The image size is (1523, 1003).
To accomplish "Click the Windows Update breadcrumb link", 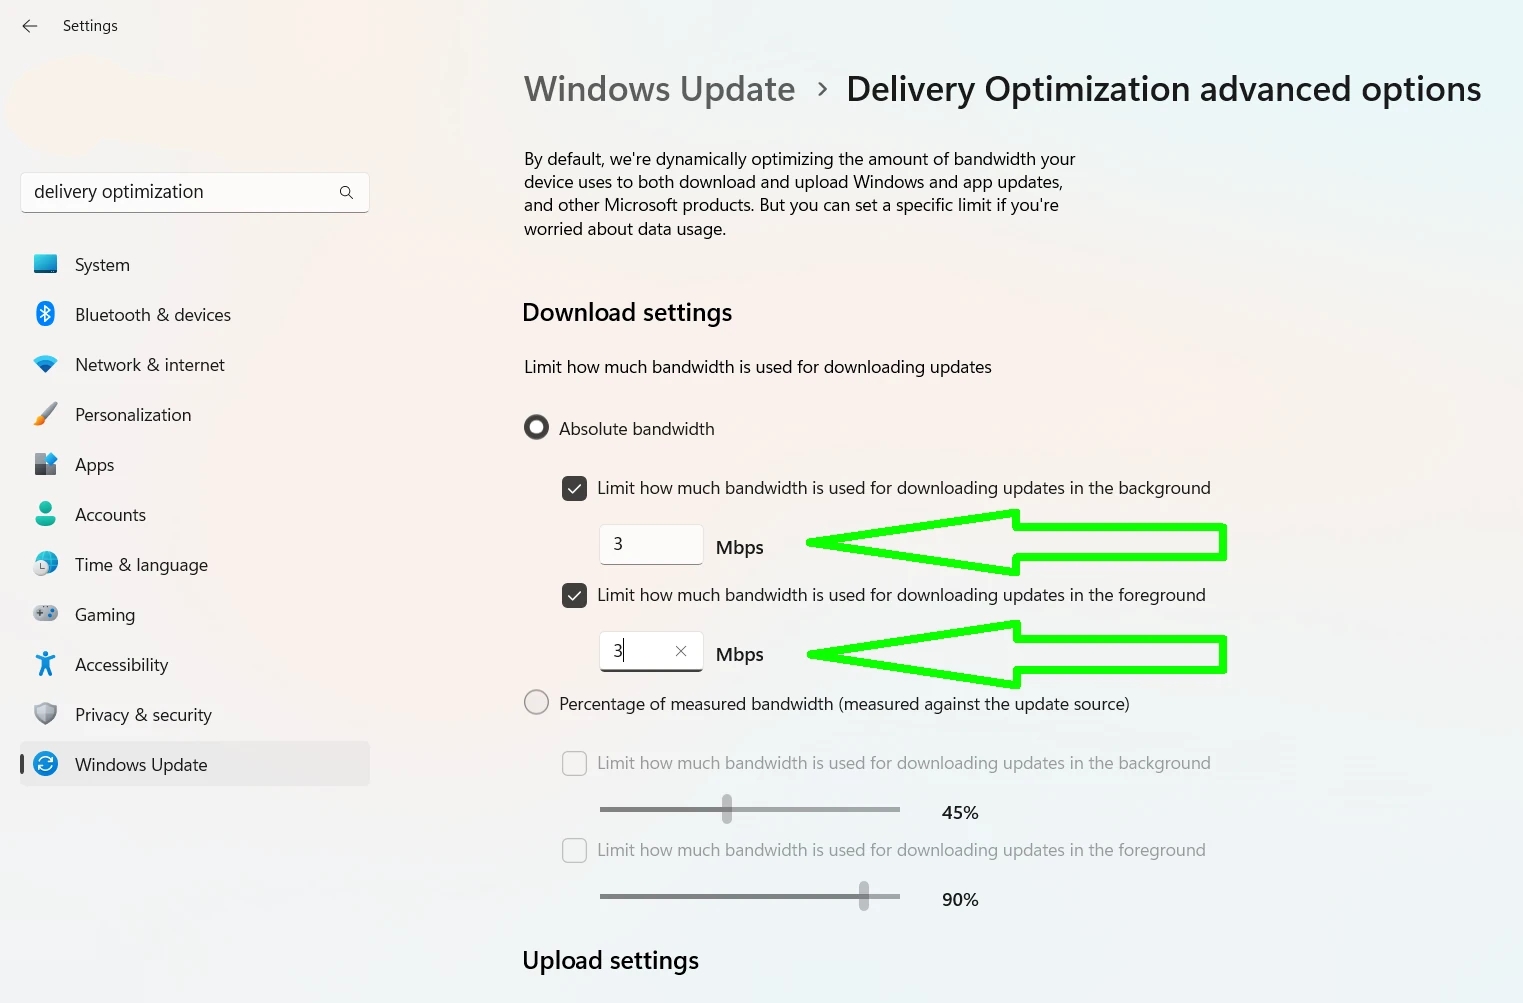I will [660, 89].
